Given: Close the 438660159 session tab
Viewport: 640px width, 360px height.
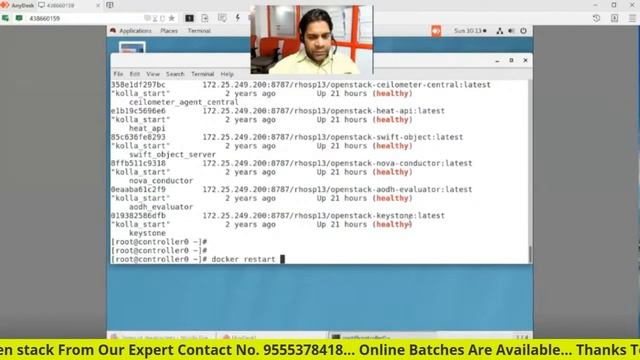Looking at the screenshot, I should (98, 5).
